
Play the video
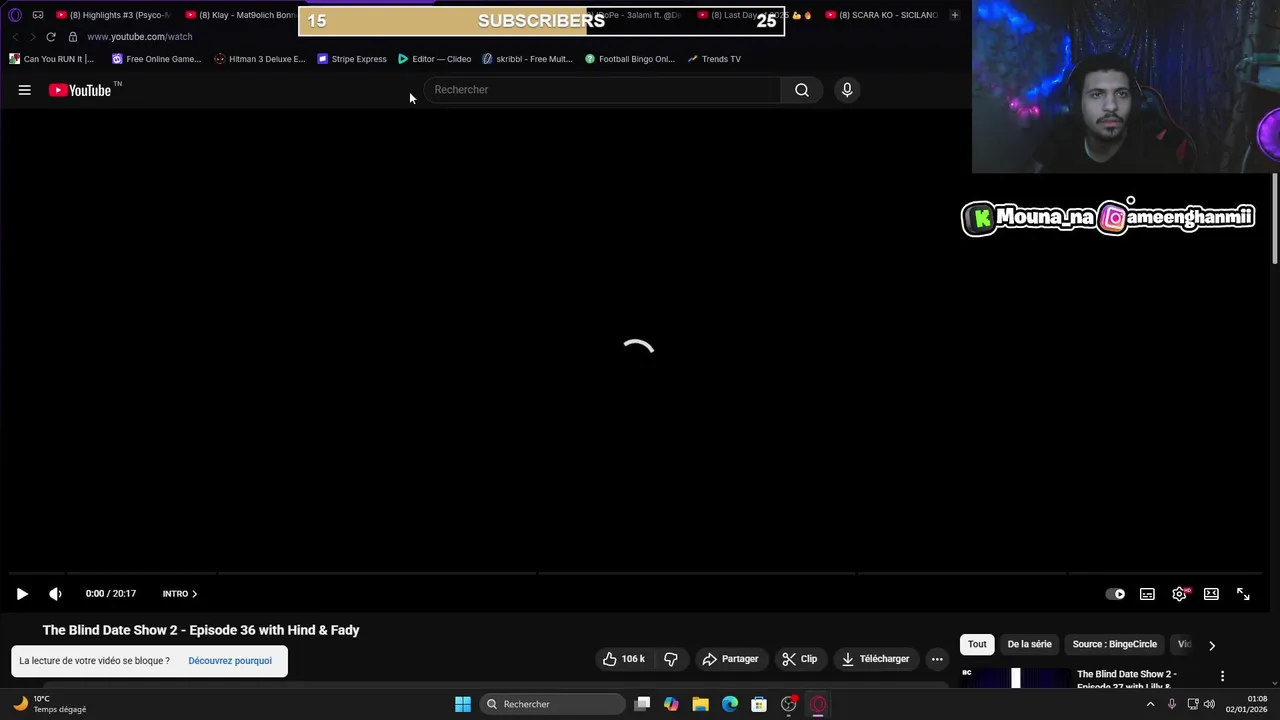pyautogui.click(x=22, y=594)
